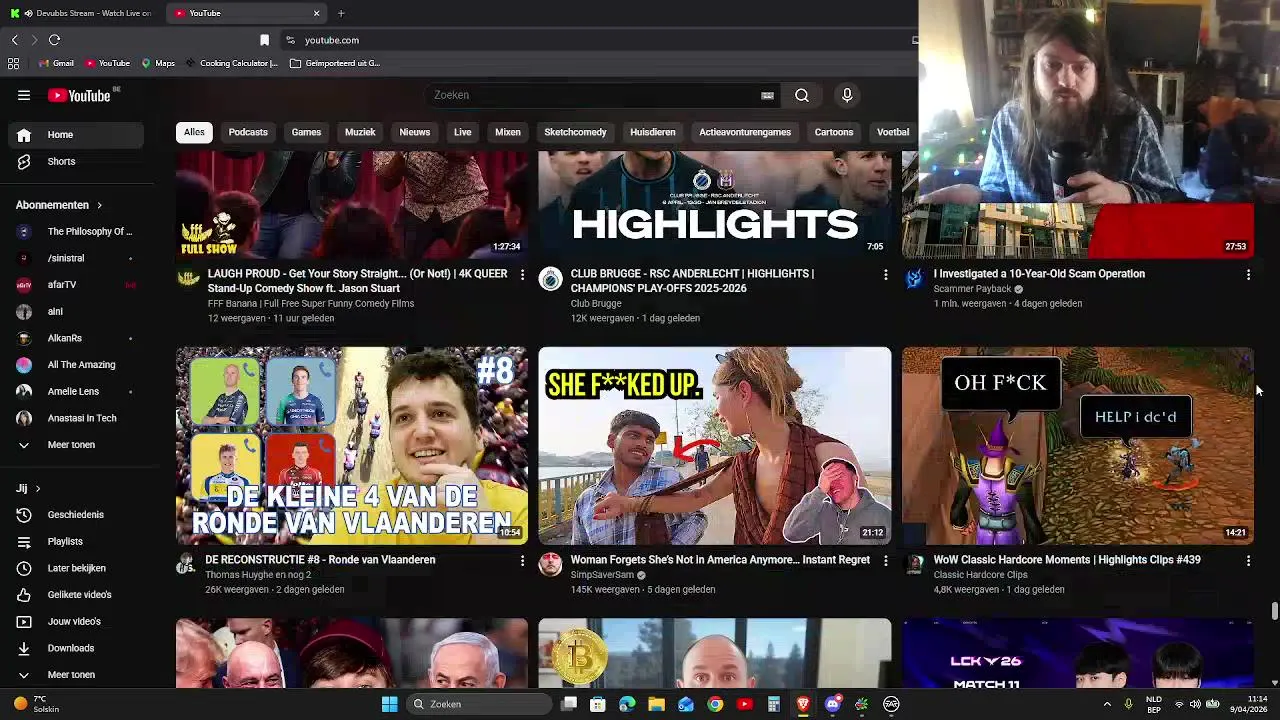Screen dimensions: 1280x720
Task: Open Downloads in sidebar
Action: click(x=76, y=648)
